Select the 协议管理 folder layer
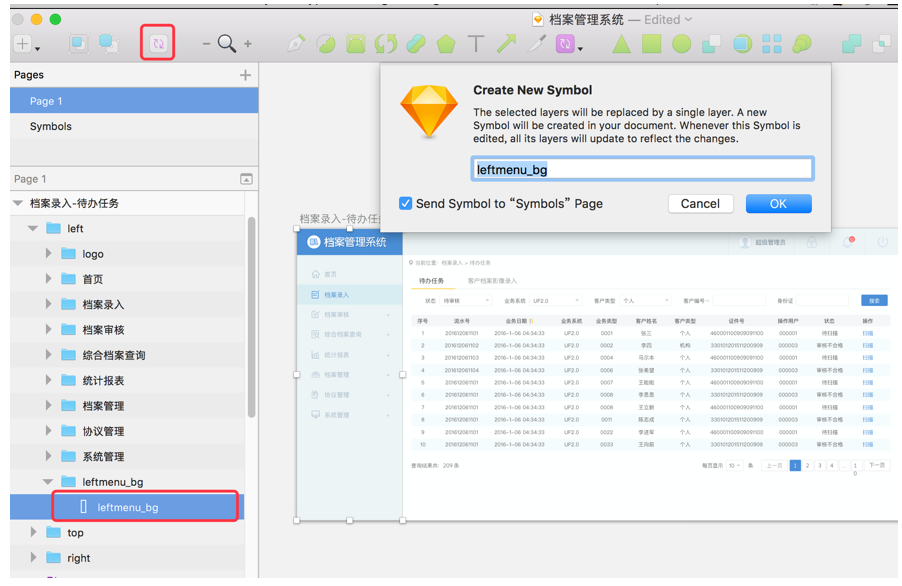902x586 pixels. 128,431
